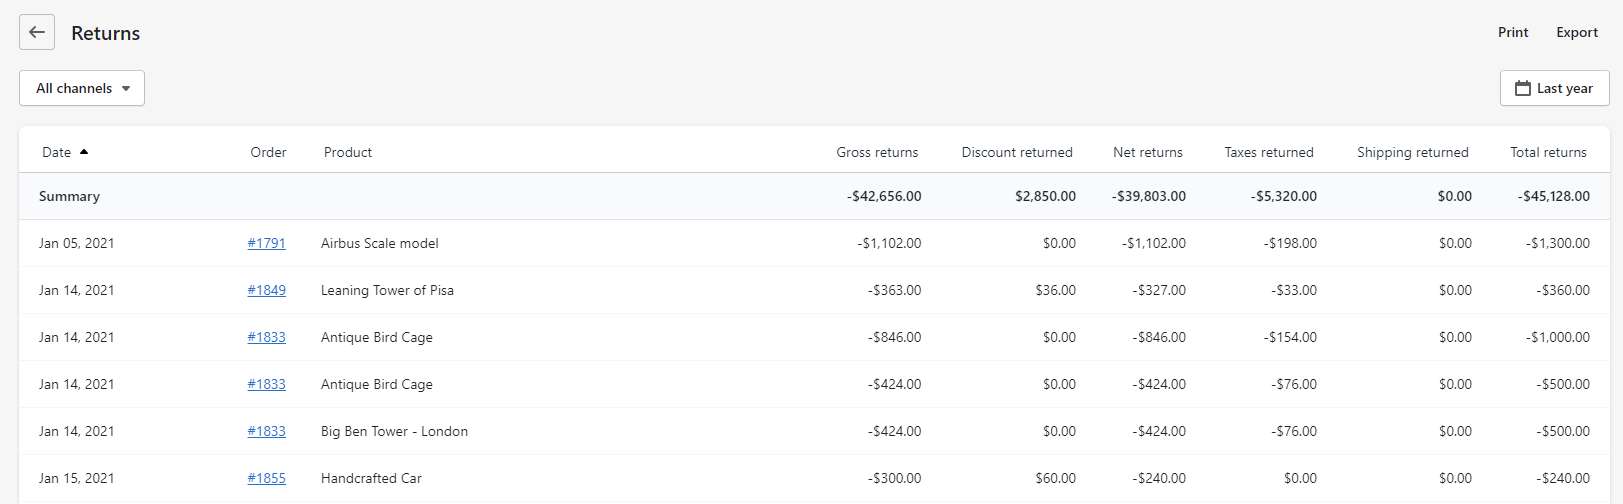Click summary discount returned $2,850.00

tap(1045, 196)
